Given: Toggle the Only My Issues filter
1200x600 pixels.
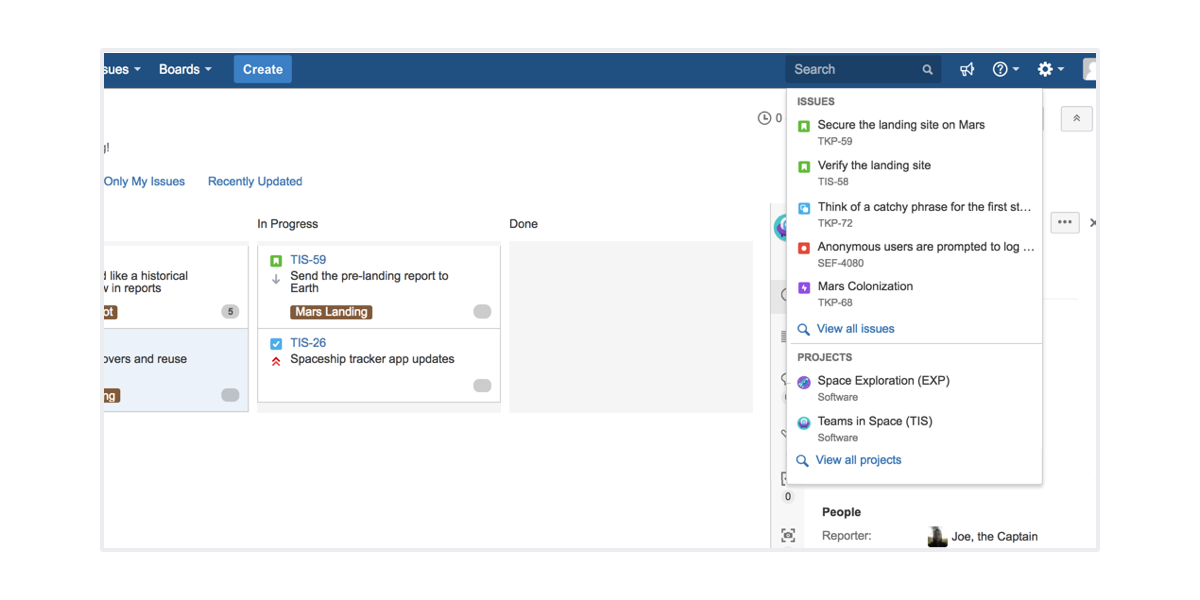Looking at the screenshot, I should click(144, 181).
